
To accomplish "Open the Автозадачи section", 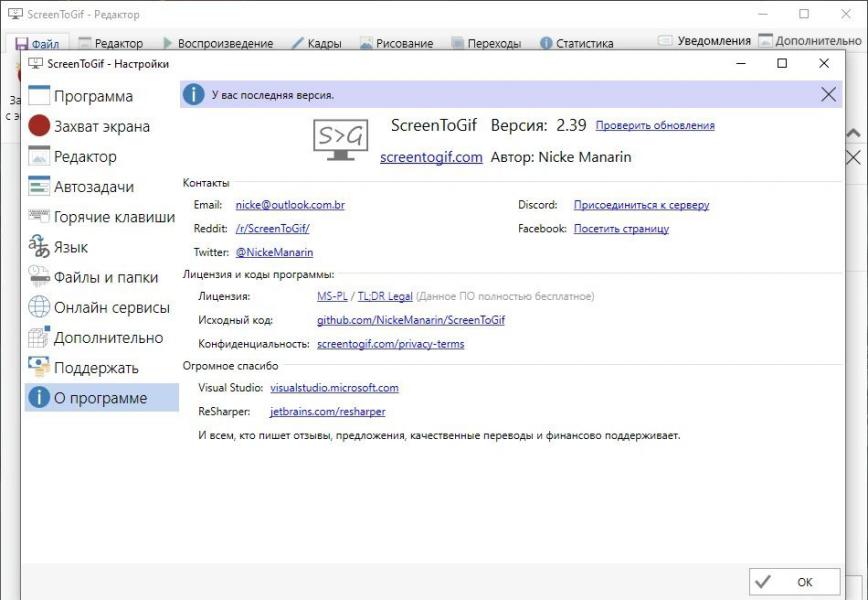I will [x=101, y=187].
